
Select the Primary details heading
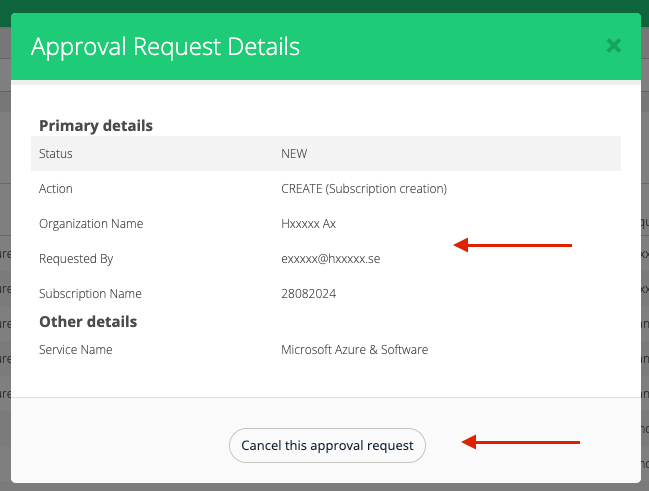(x=96, y=126)
